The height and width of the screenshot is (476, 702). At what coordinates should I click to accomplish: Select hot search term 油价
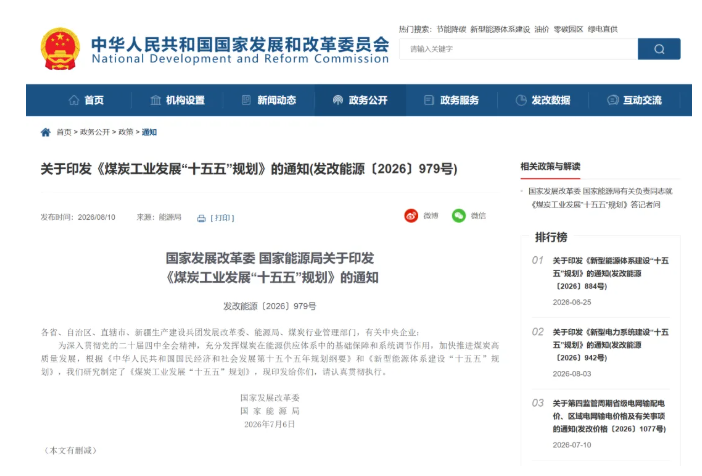[x=542, y=29]
